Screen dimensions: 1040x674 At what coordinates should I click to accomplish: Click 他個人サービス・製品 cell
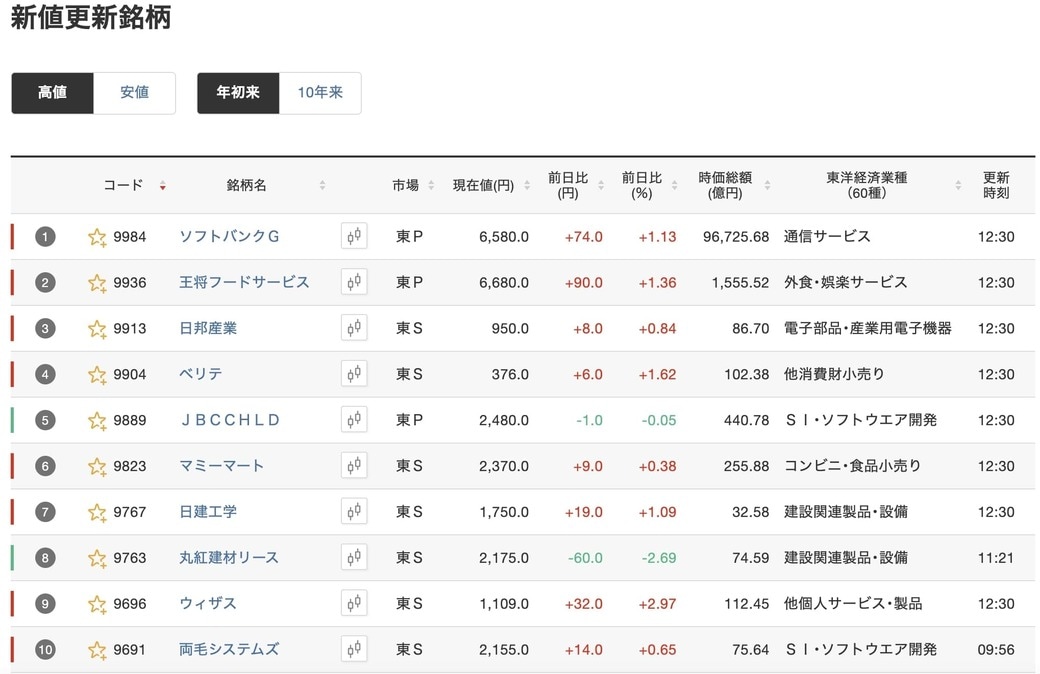pyautogui.click(x=853, y=604)
